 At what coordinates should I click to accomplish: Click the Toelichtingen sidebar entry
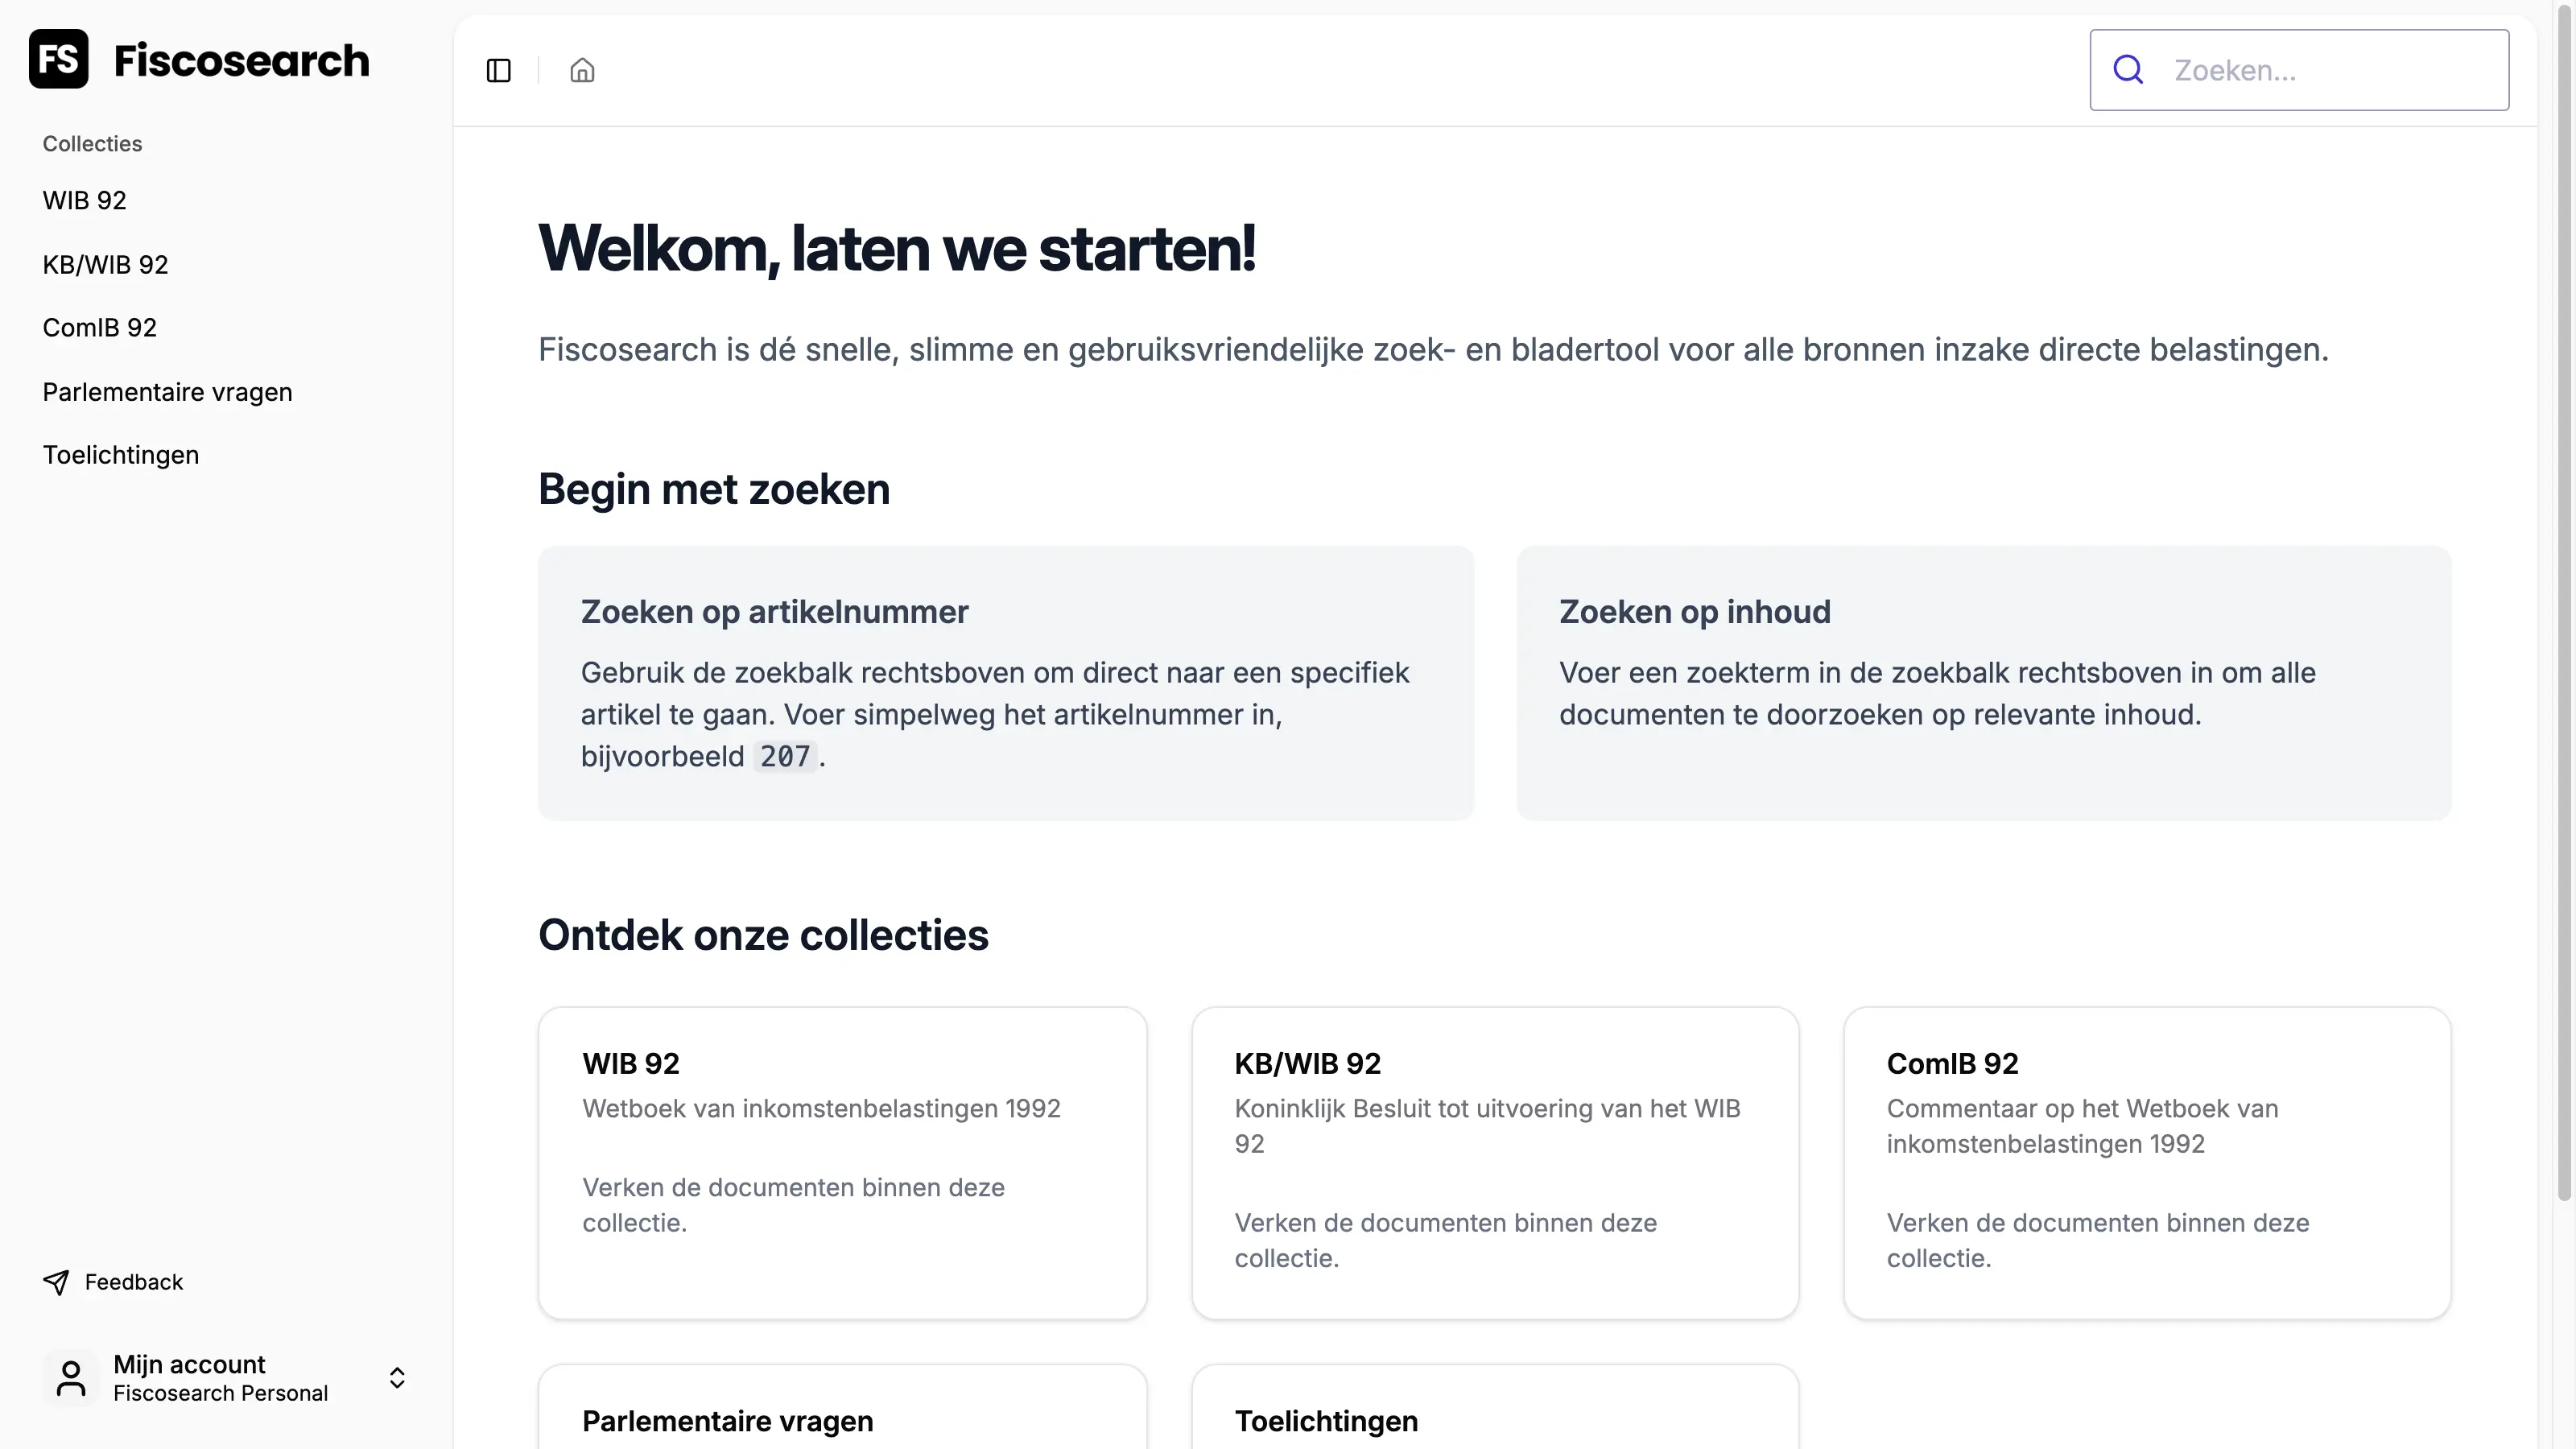click(x=120, y=454)
